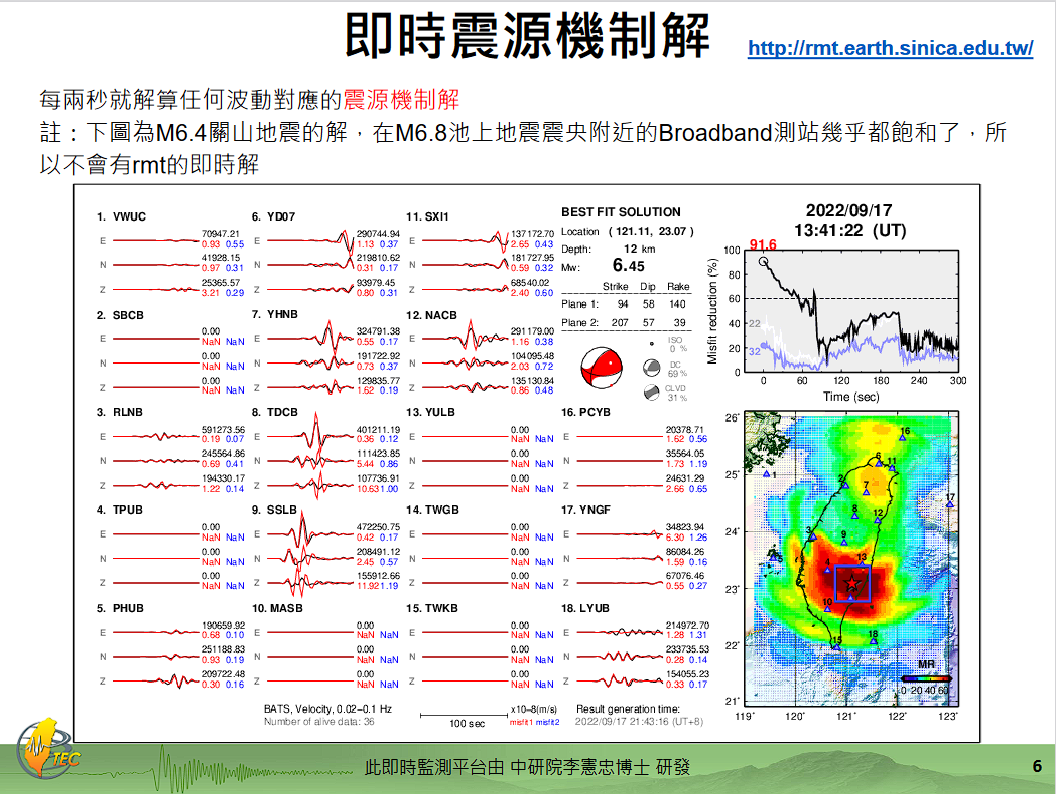Screen dimensions: 1056x794
Task: Click station label 10. MASB
Action: (277, 608)
